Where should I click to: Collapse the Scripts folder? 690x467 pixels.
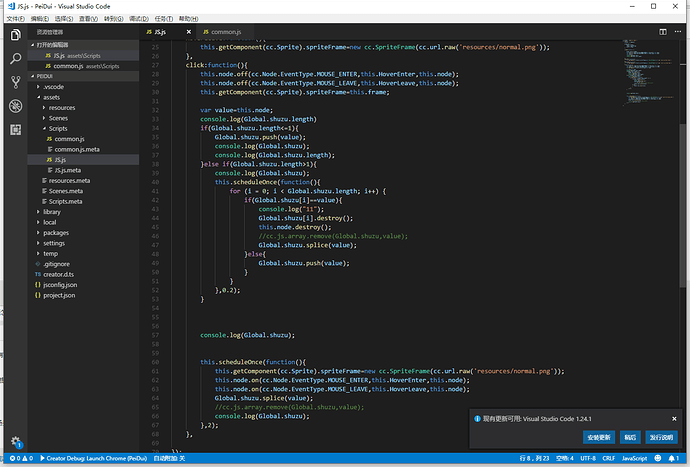tap(57, 128)
